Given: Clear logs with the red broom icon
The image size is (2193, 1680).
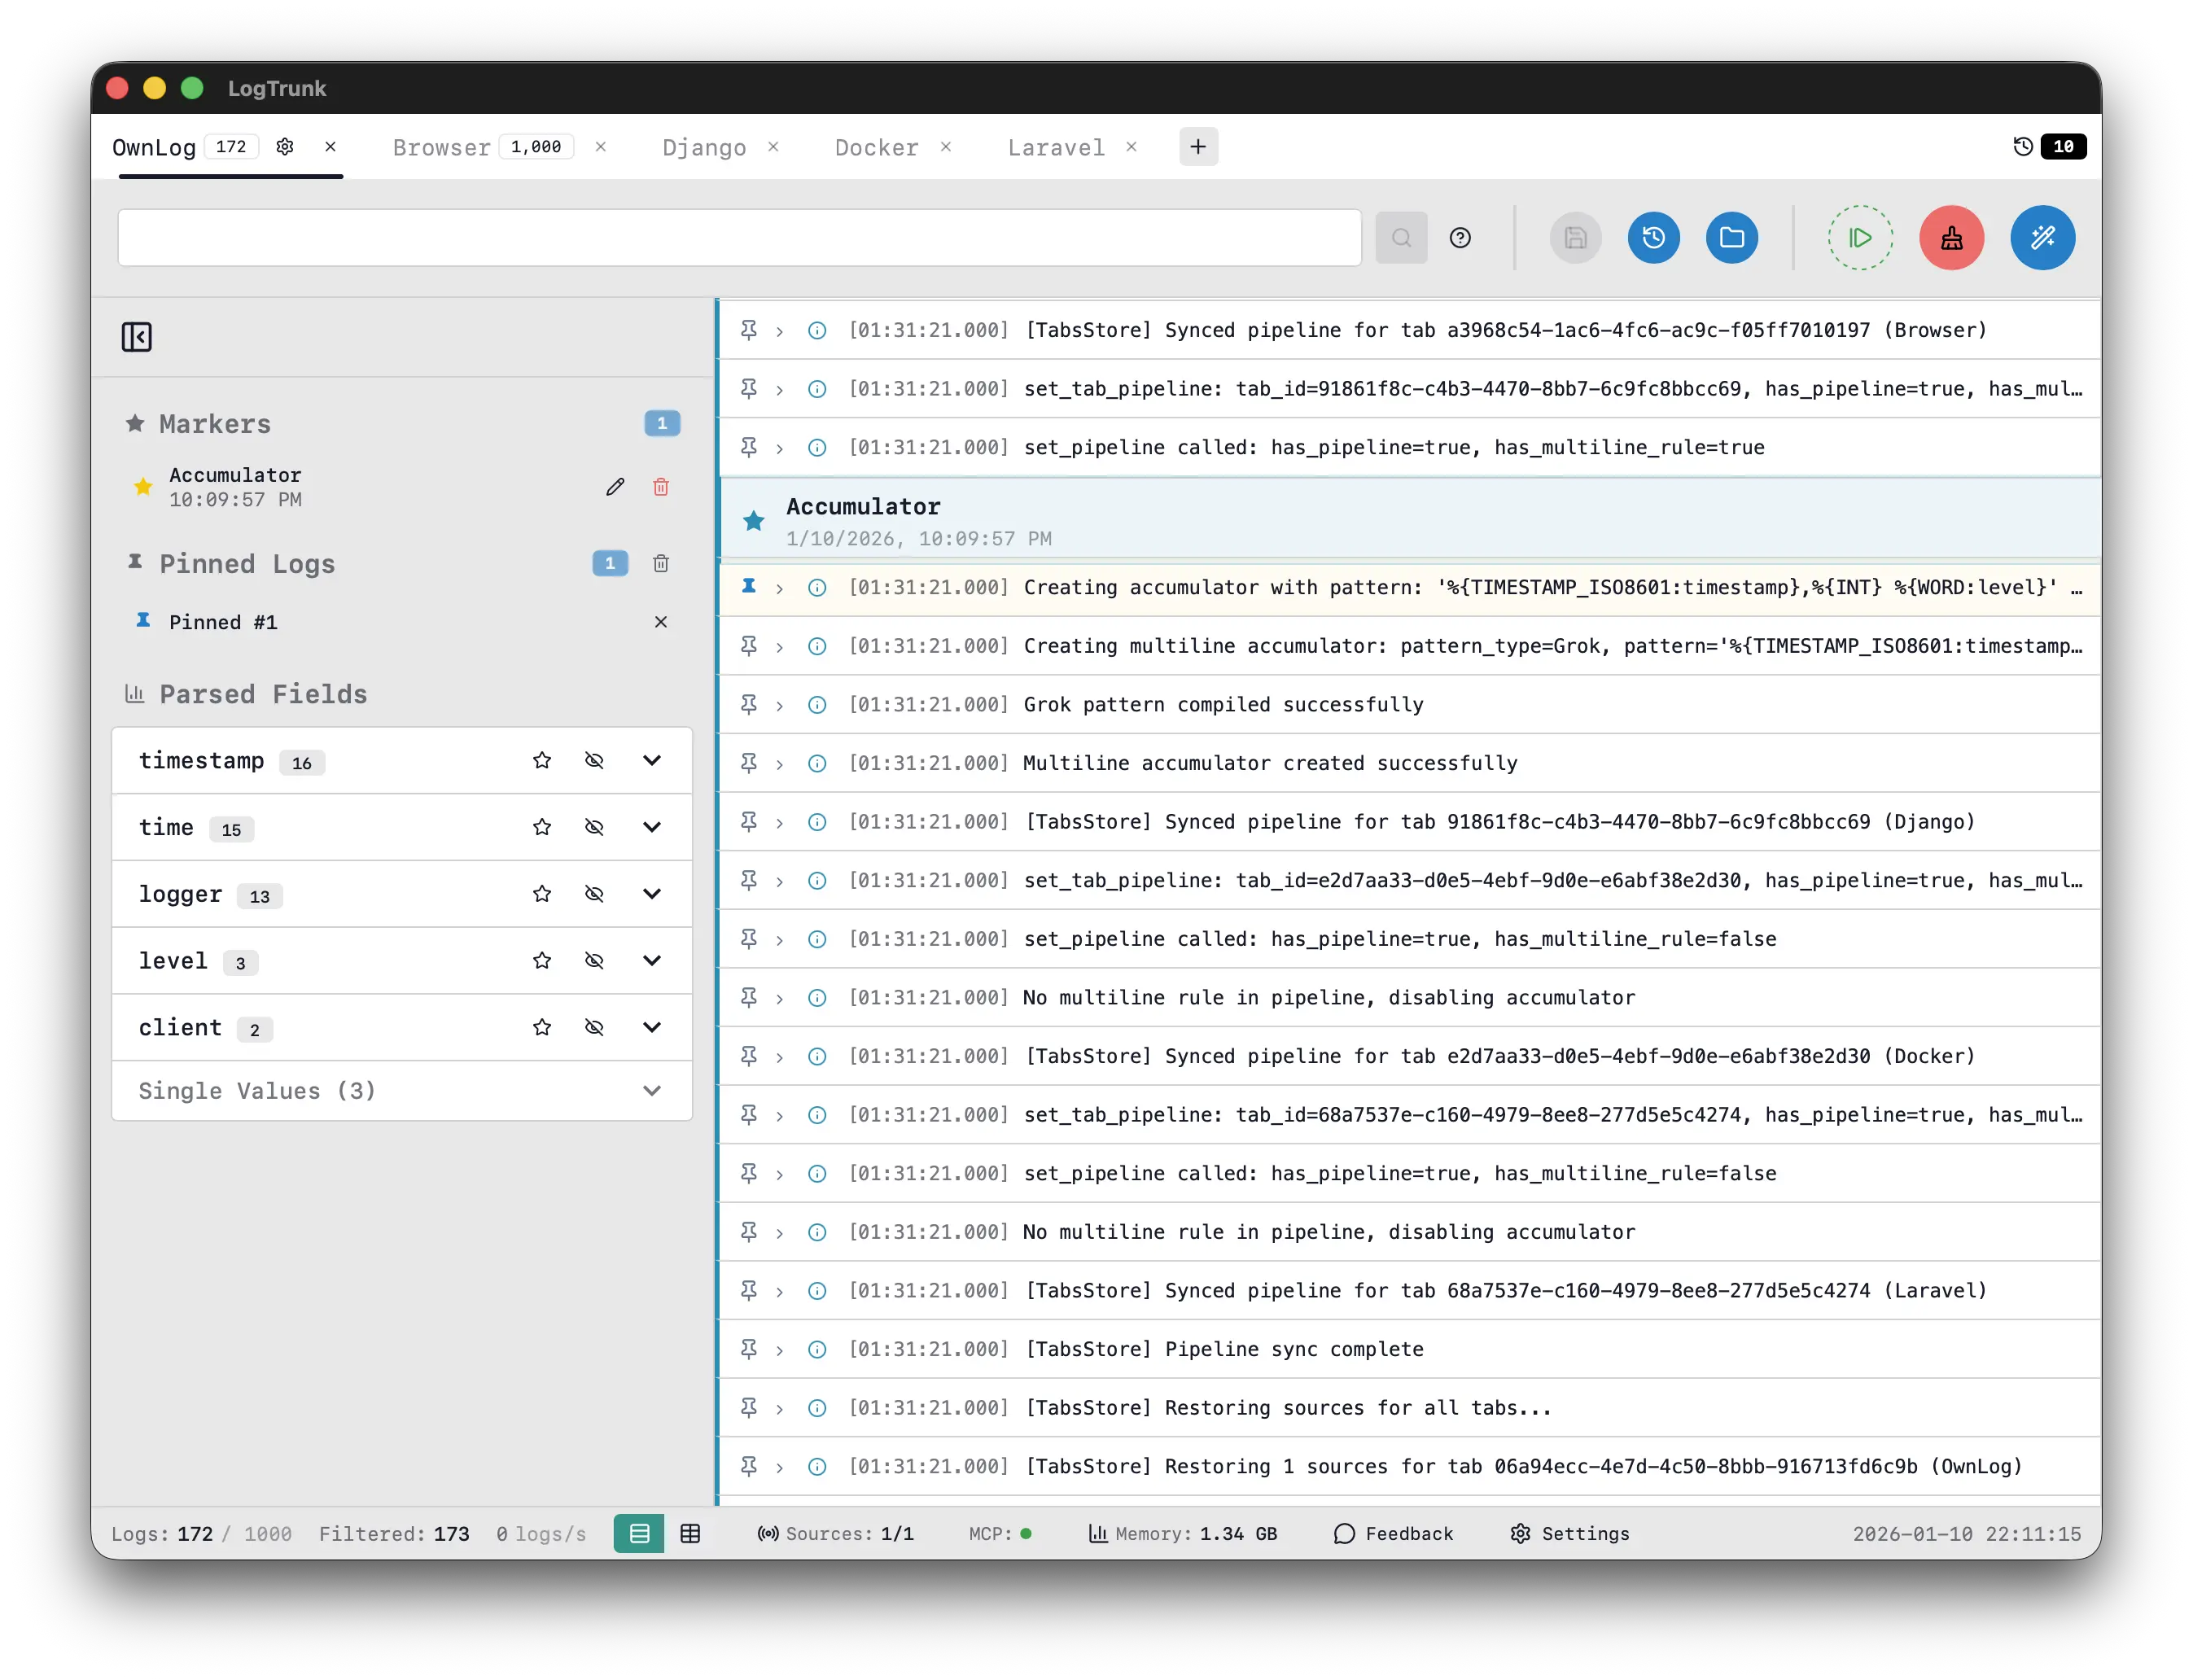Looking at the screenshot, I should [1950, 237].
